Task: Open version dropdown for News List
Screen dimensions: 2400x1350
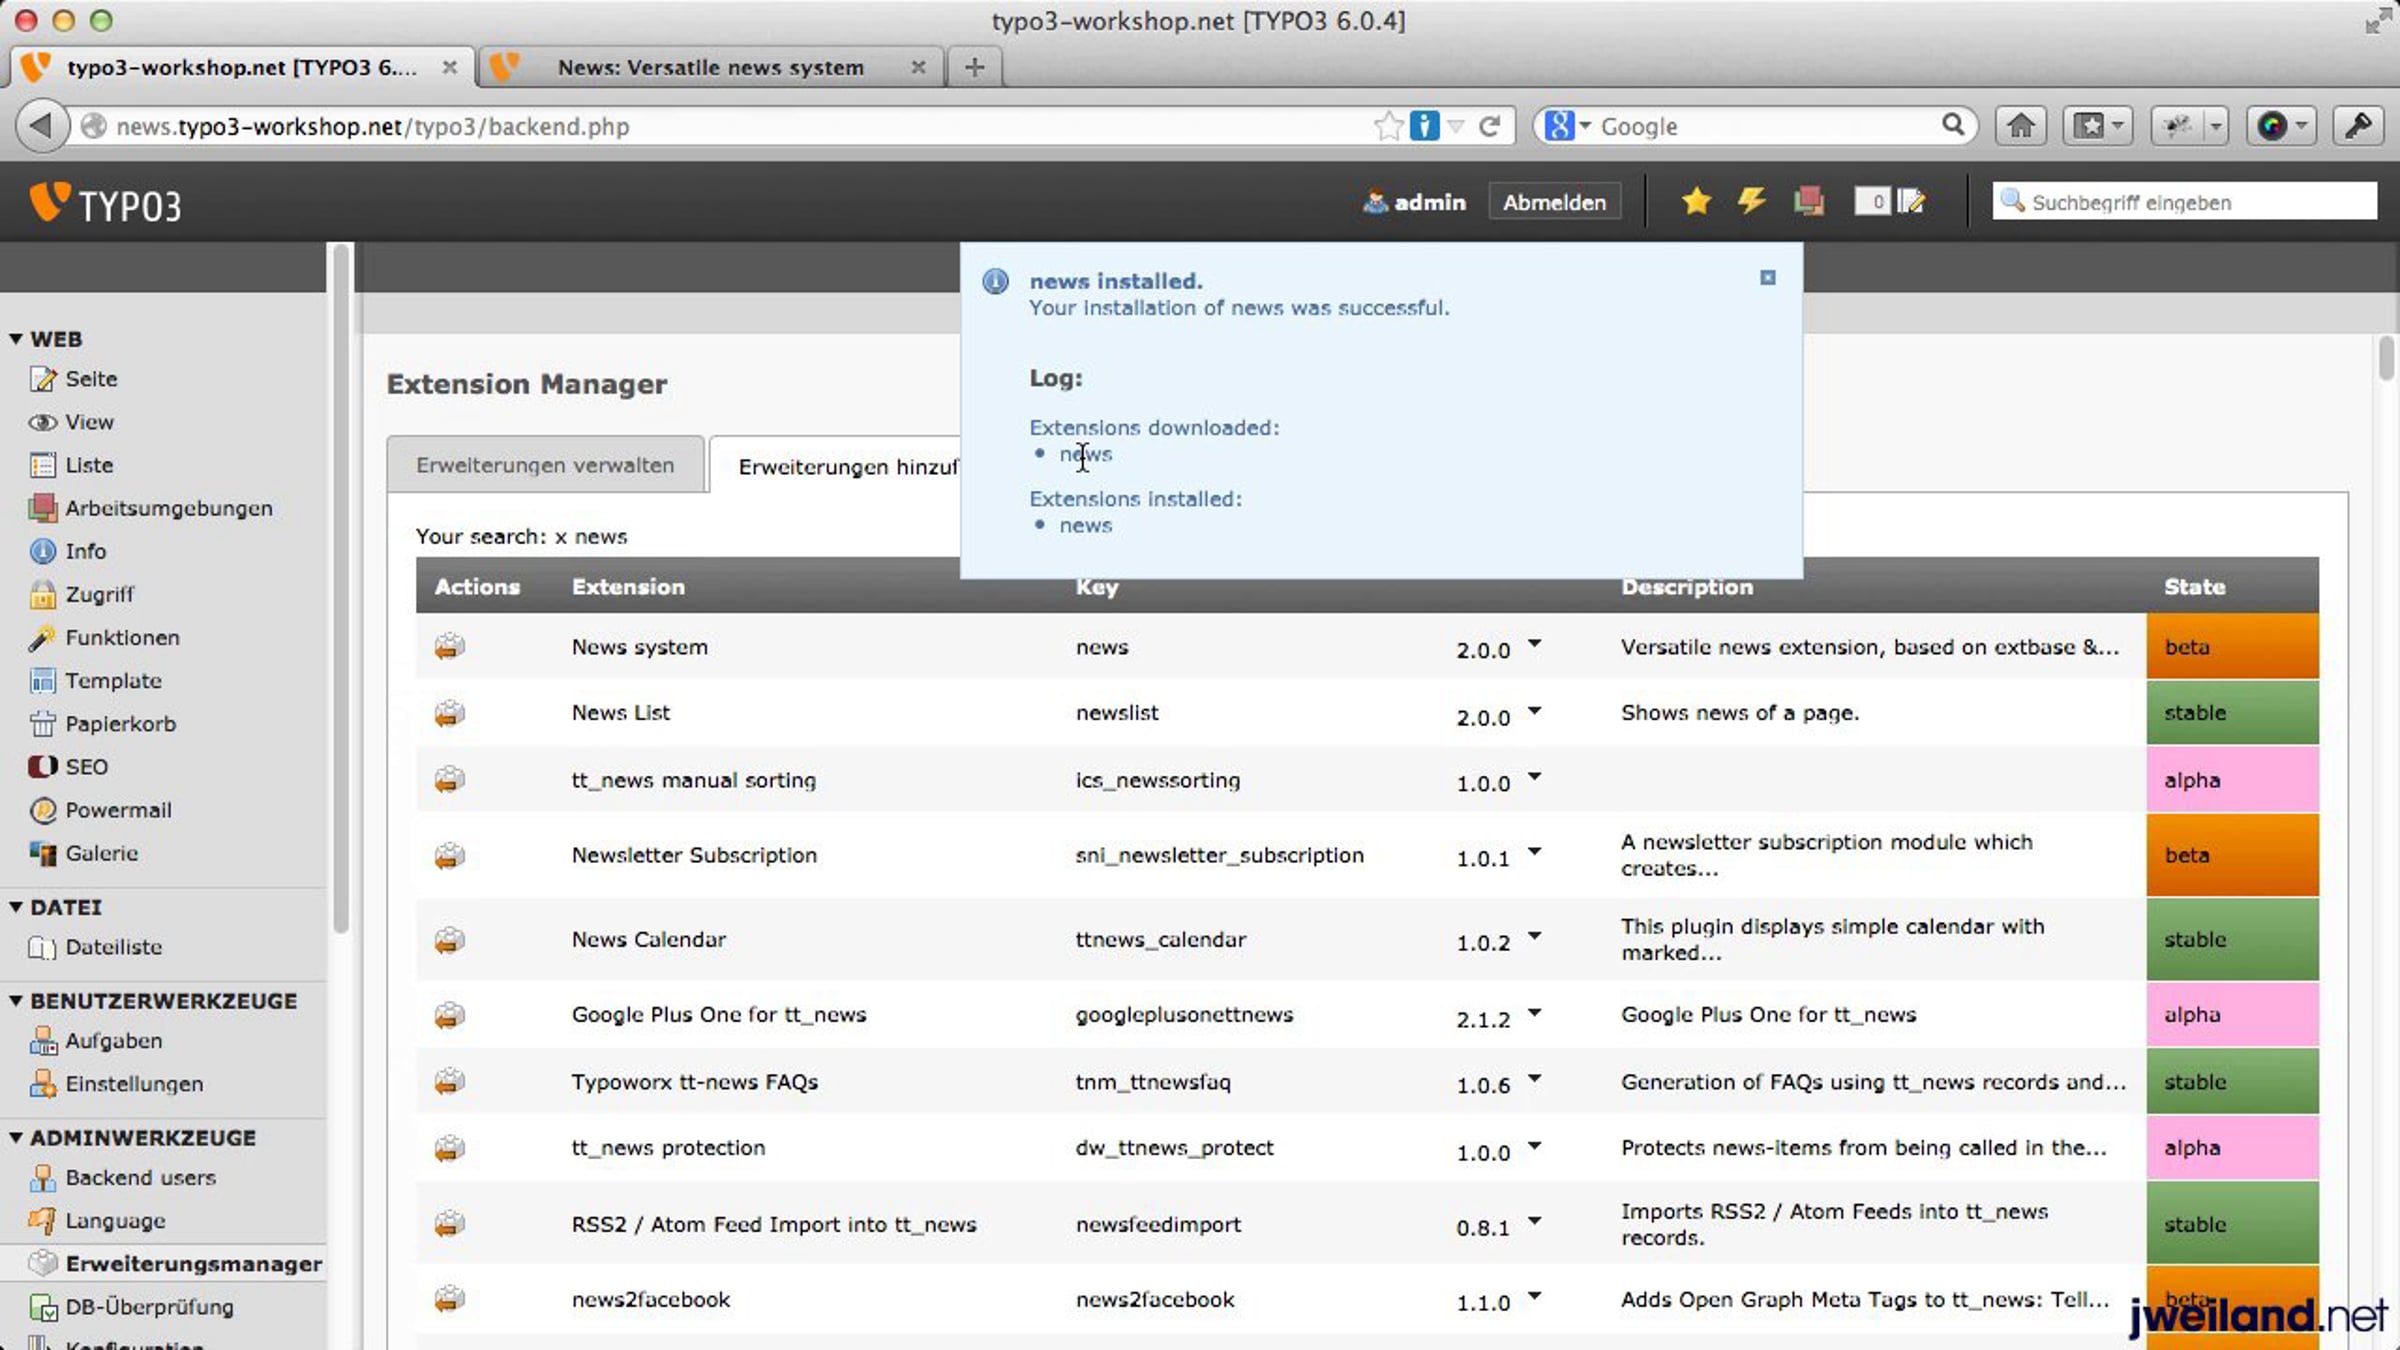Action: click(1534, 711)
